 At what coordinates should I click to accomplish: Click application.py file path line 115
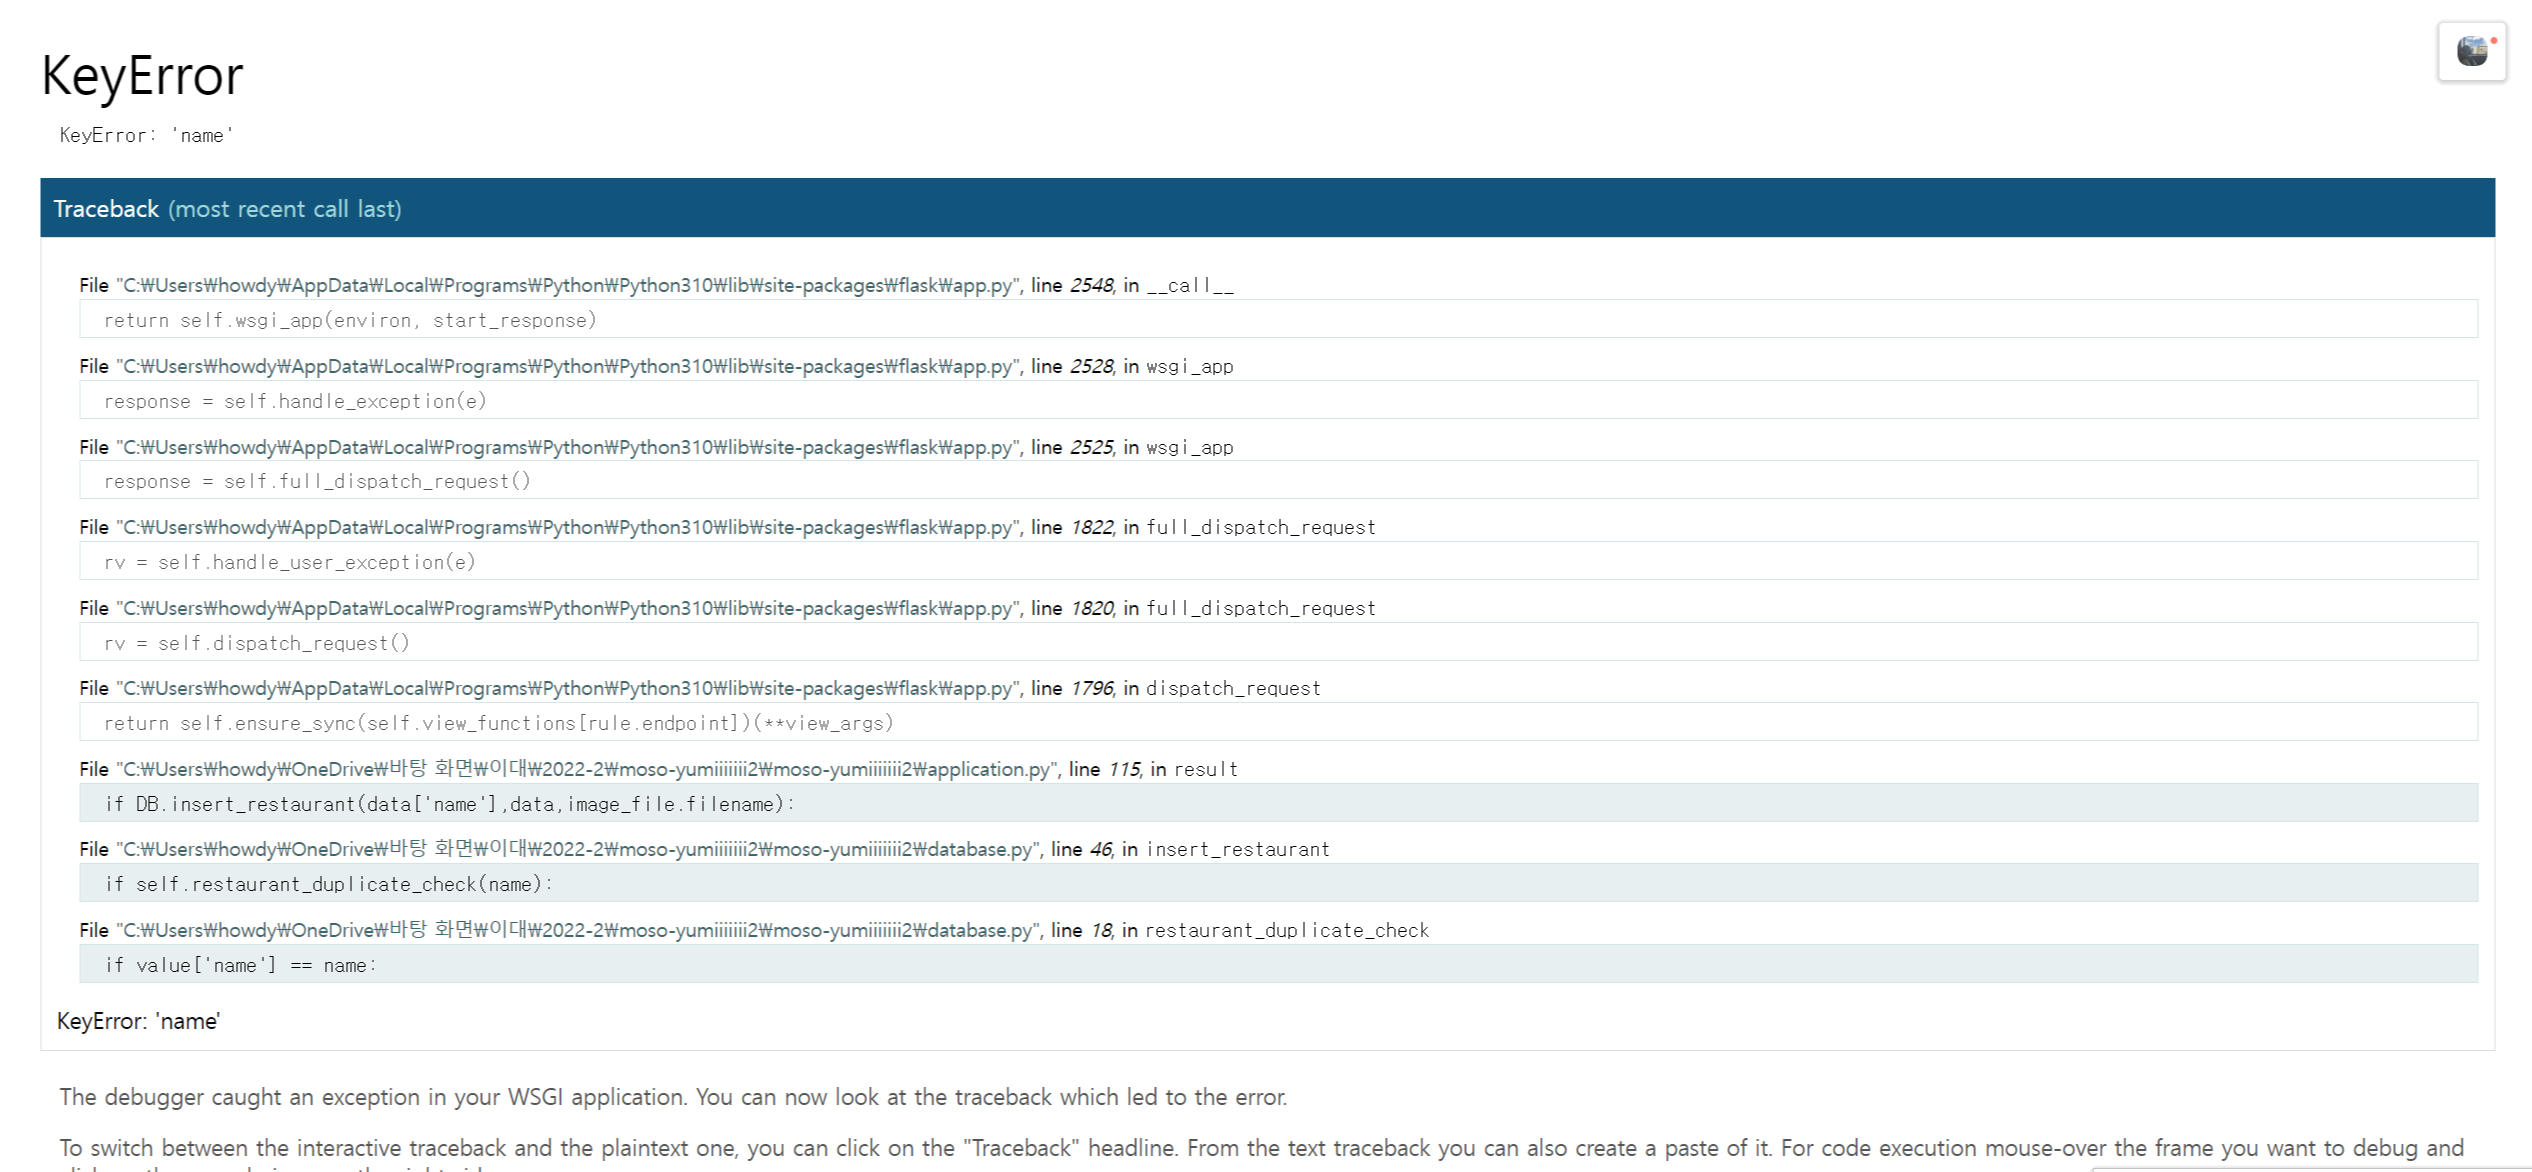586,769
